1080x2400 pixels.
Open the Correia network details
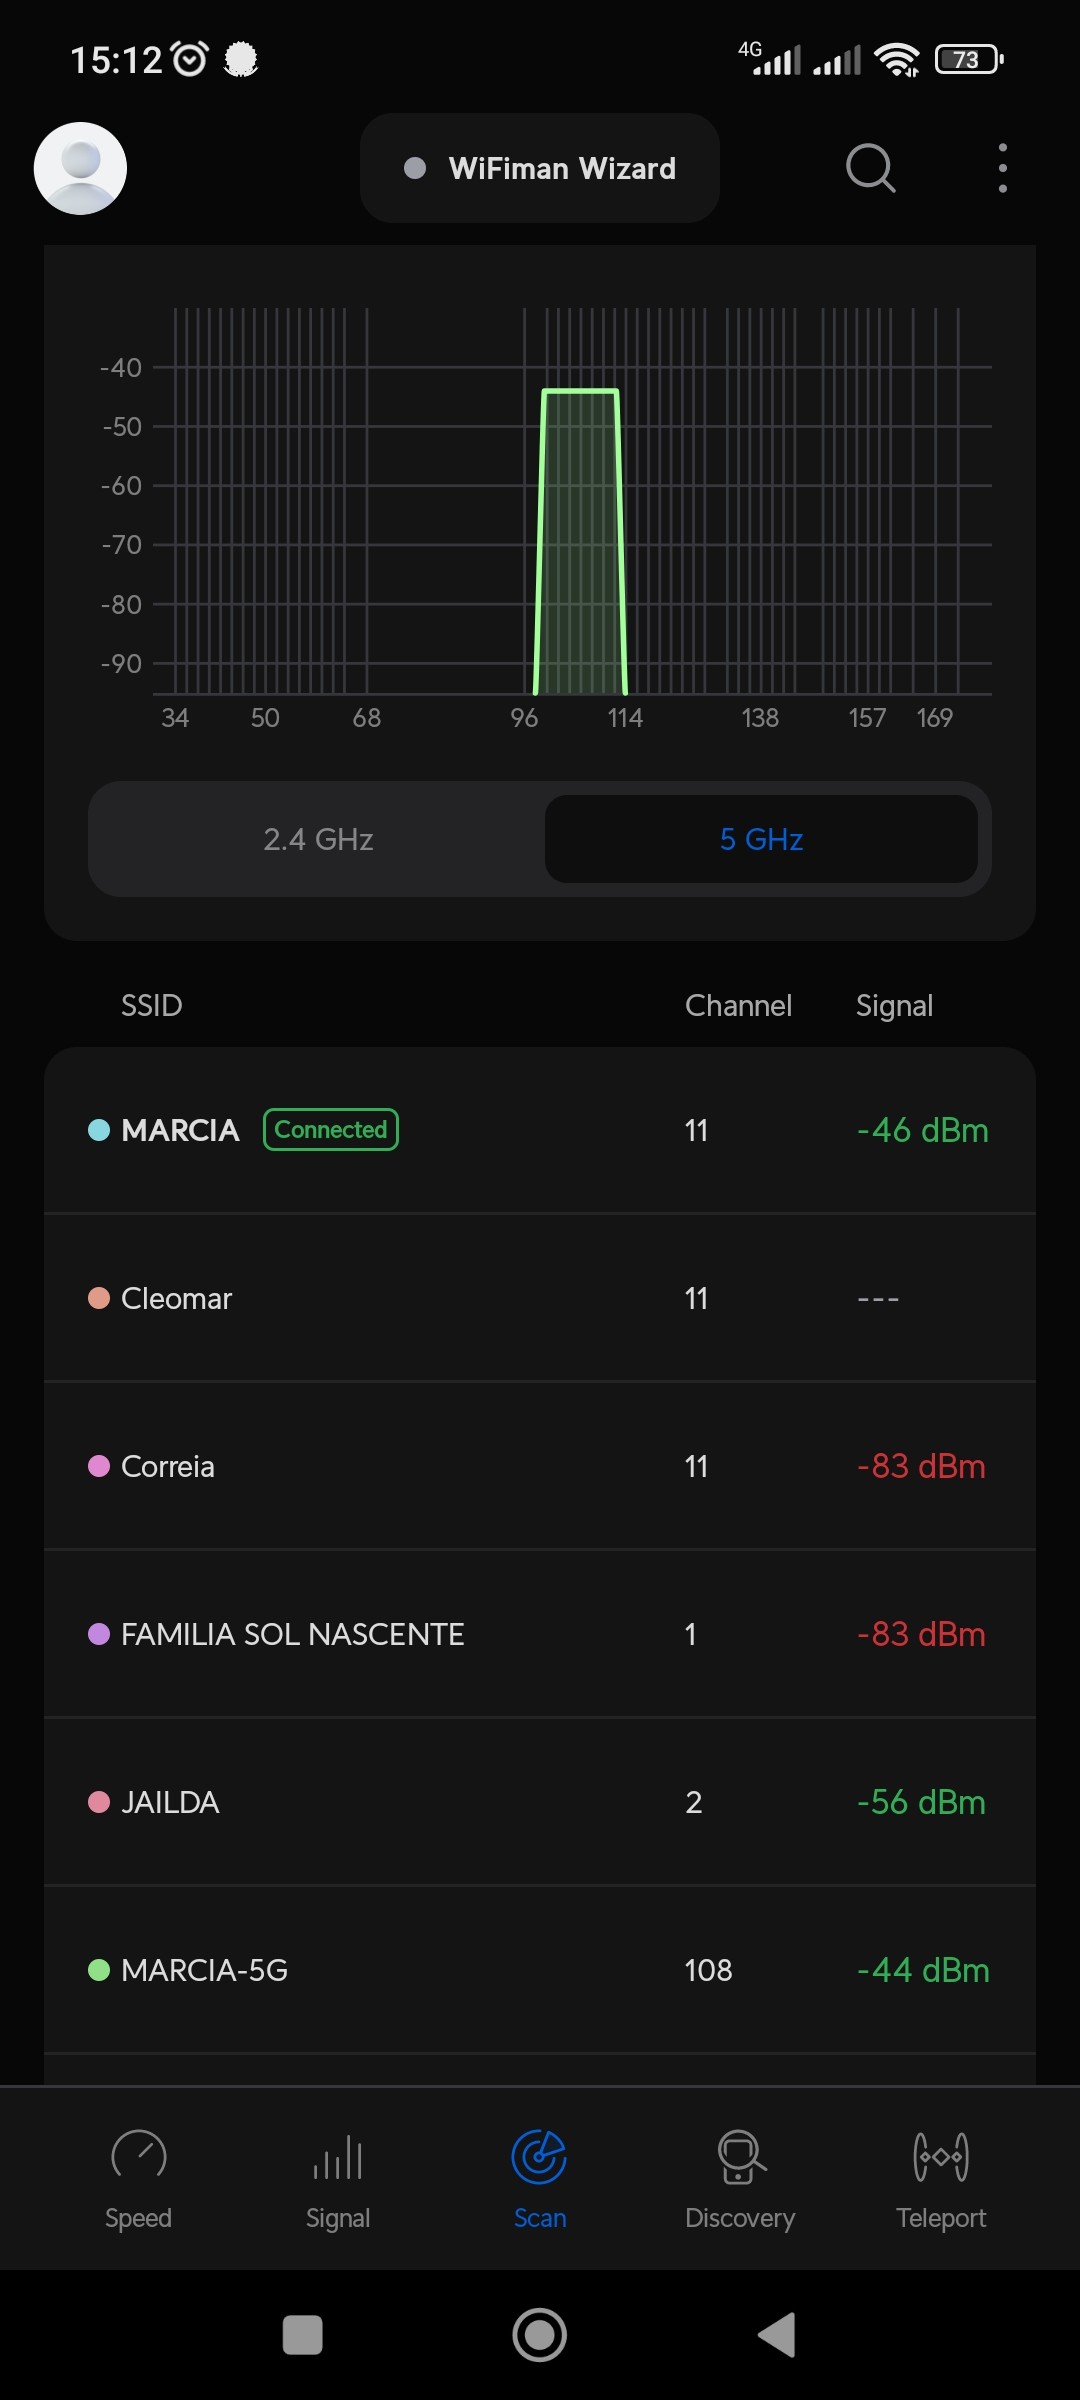pyautogui.click(x=540, y=1466)
